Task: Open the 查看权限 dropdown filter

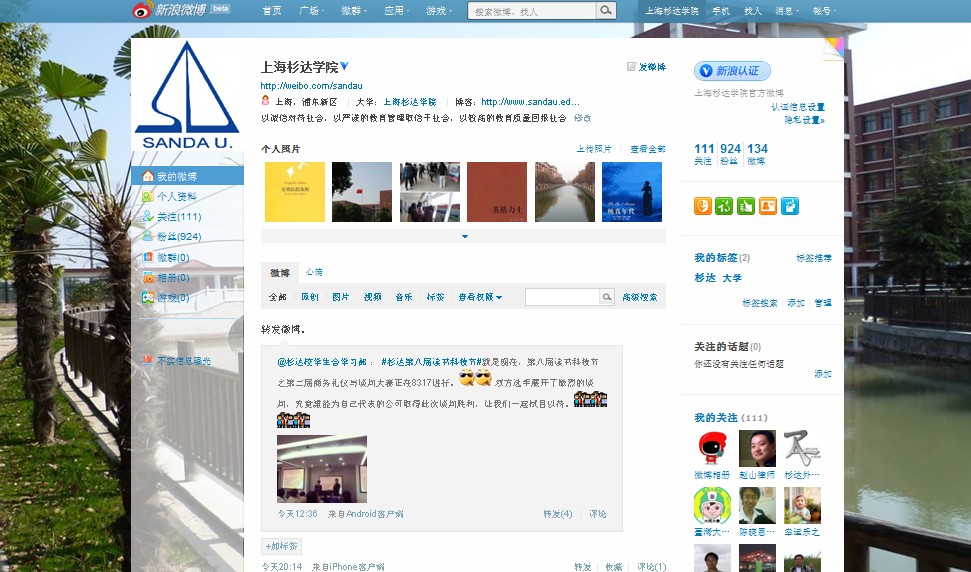Action: click(479, 297)
